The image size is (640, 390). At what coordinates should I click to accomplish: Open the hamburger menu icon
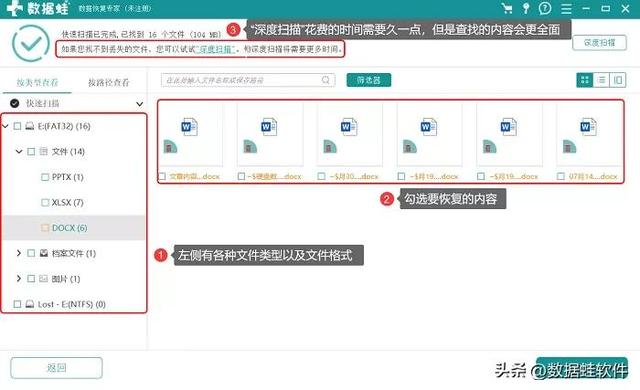pos(566,9)
